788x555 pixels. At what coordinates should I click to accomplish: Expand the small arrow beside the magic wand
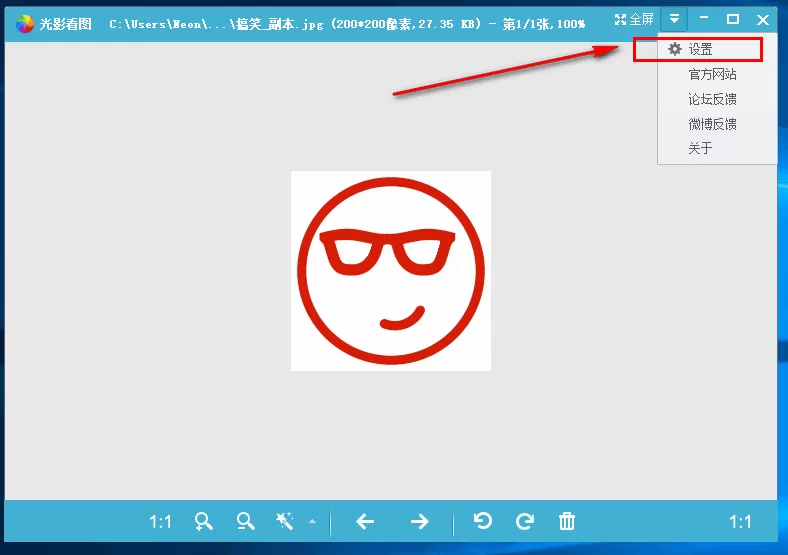coord(313,521)
